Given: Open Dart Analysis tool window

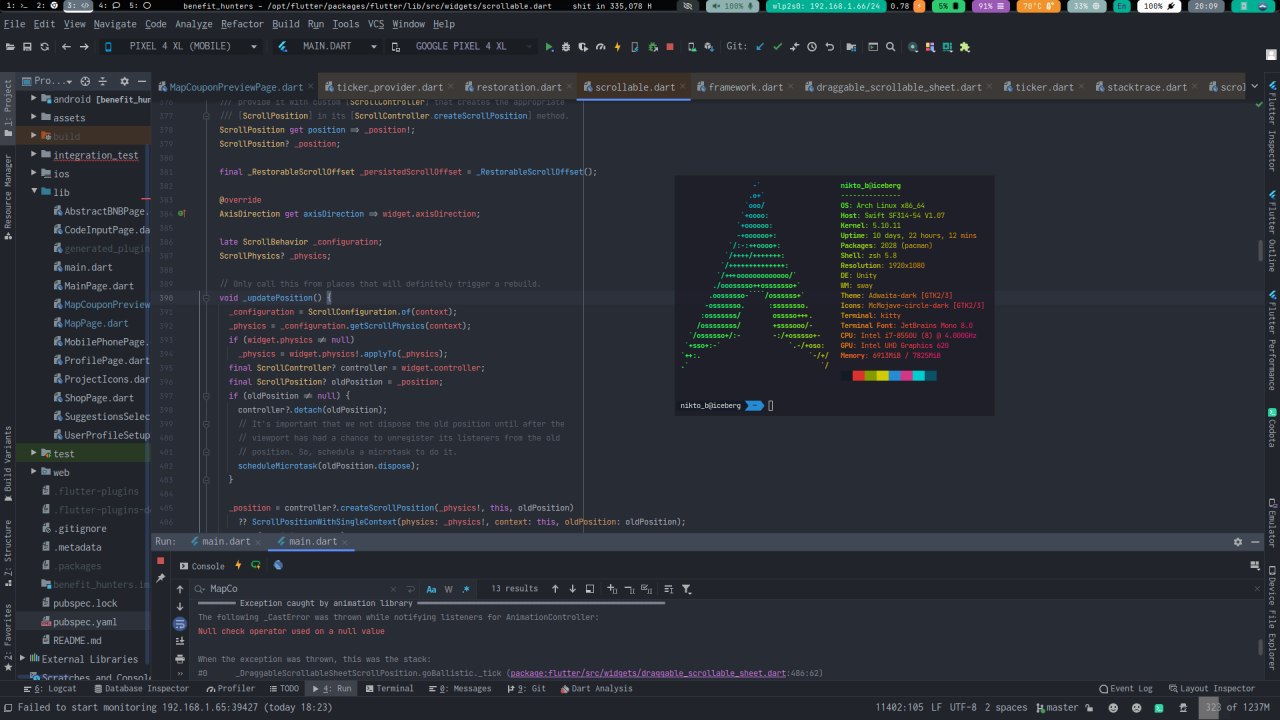Looking at the screenshot, I should click(x=596, y=689).
